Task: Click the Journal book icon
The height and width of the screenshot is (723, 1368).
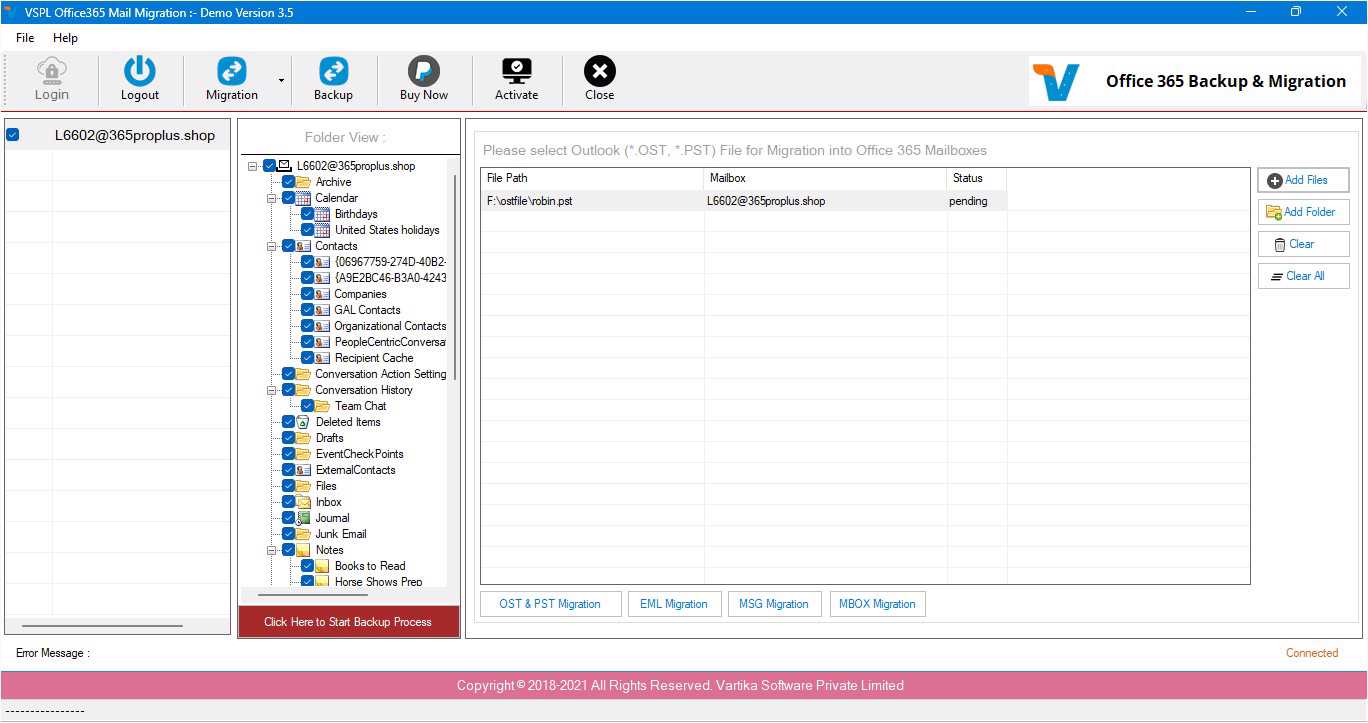Action: tap(304, 518)
